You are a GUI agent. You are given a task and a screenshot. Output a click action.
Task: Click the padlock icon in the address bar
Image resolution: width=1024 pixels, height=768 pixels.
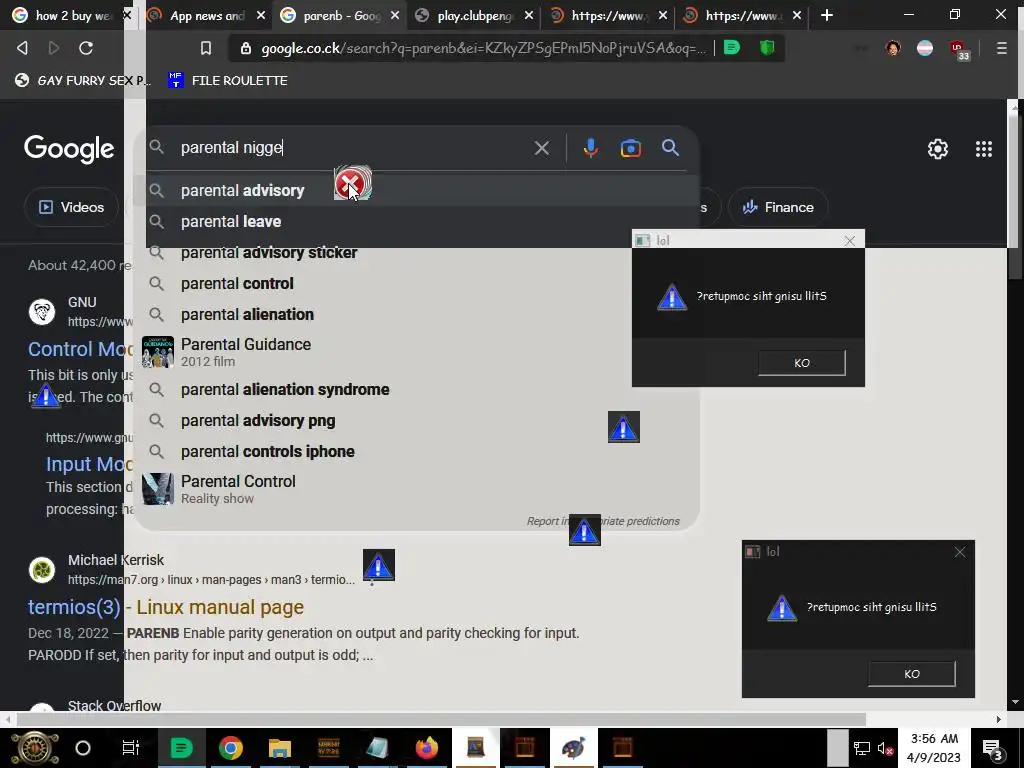tap(246, 48)
